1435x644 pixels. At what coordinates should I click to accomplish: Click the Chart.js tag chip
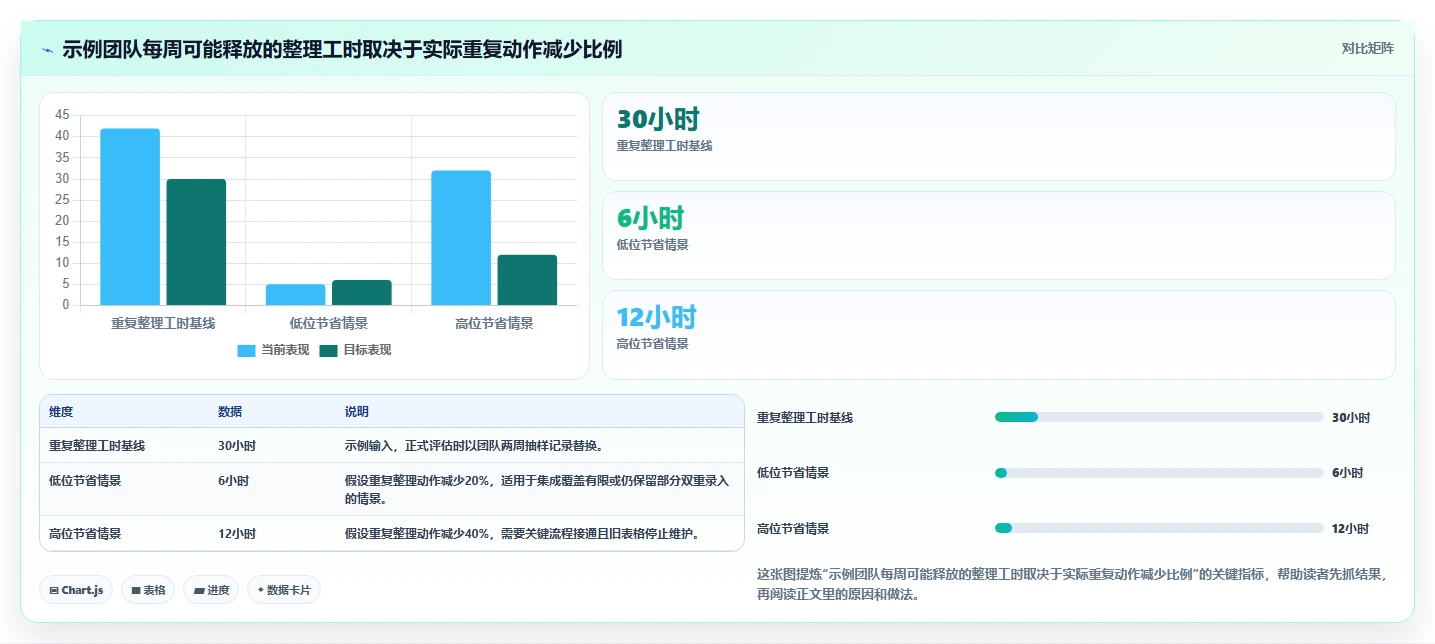tap(76, 590)
